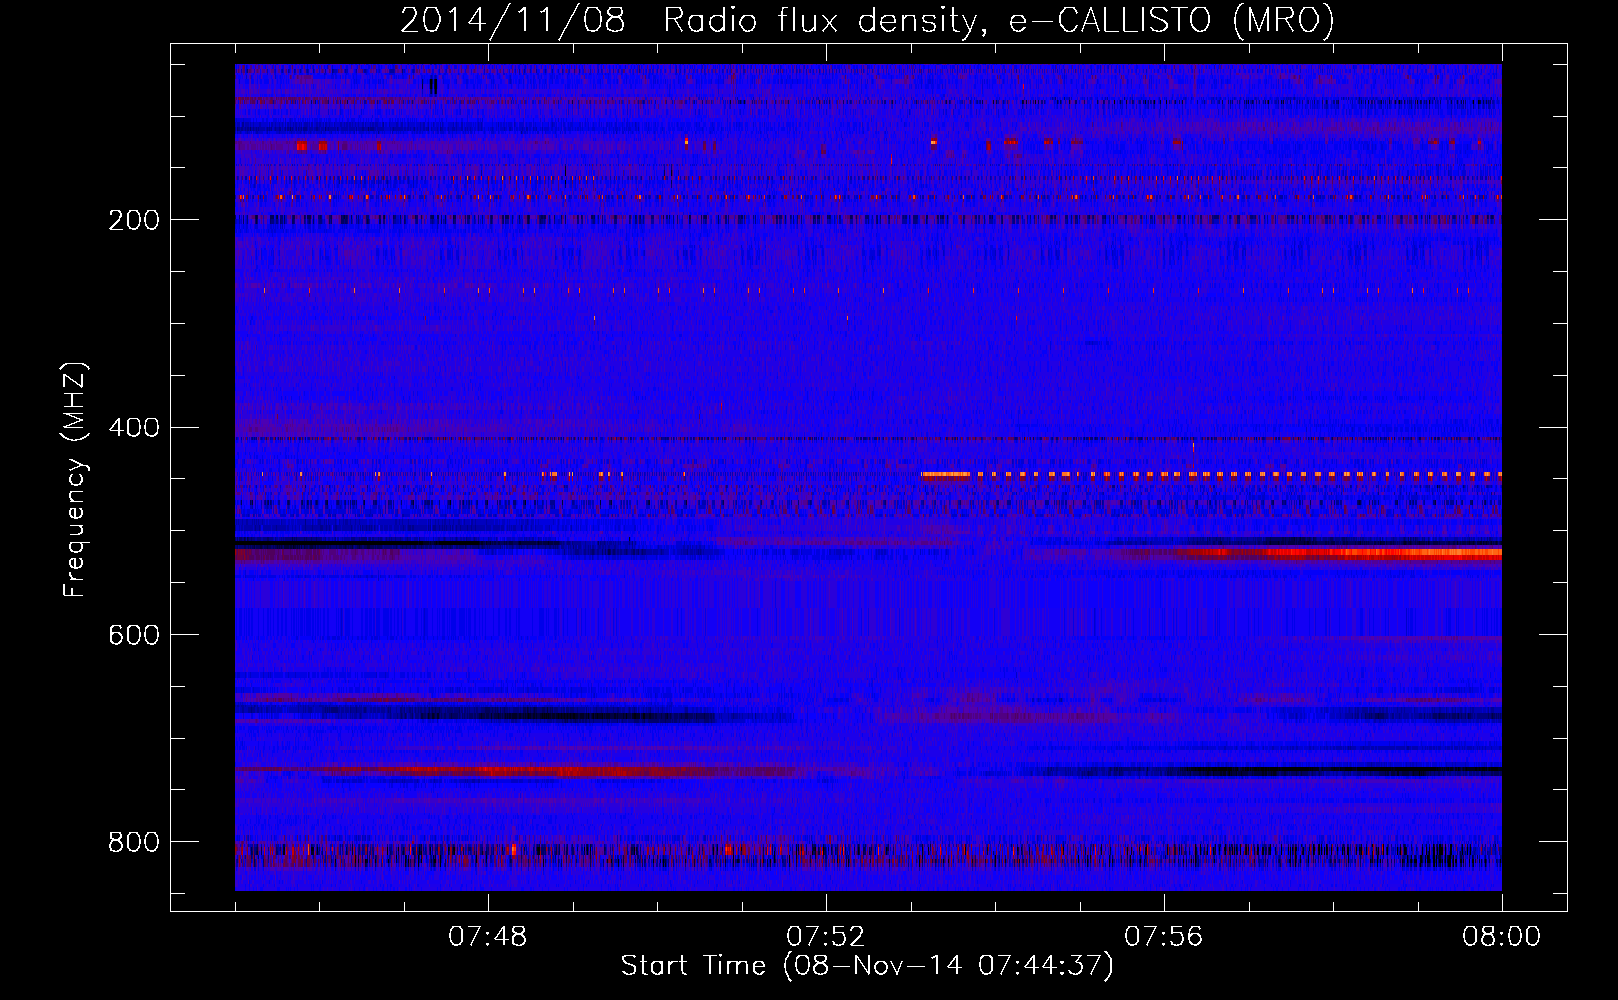Click the 600 frequency tick label
This screenshot has width=1618, height=1000.
click(134, 635)
